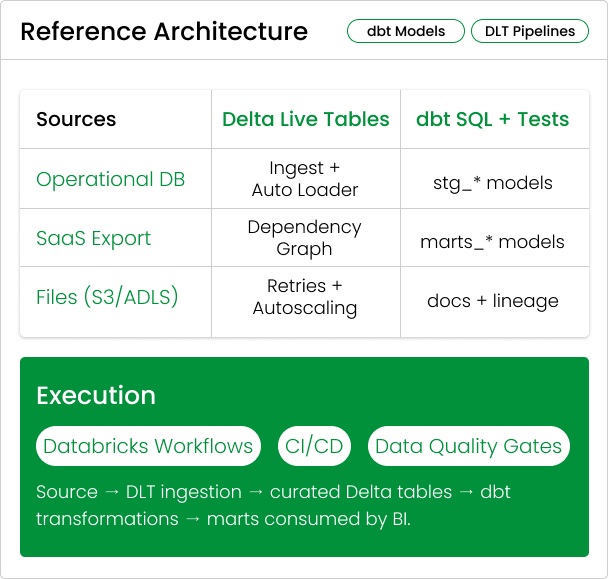Screen dimensions: 608x579
Task: Click the Delta Live Tables column header
Action: pos(306,119)
